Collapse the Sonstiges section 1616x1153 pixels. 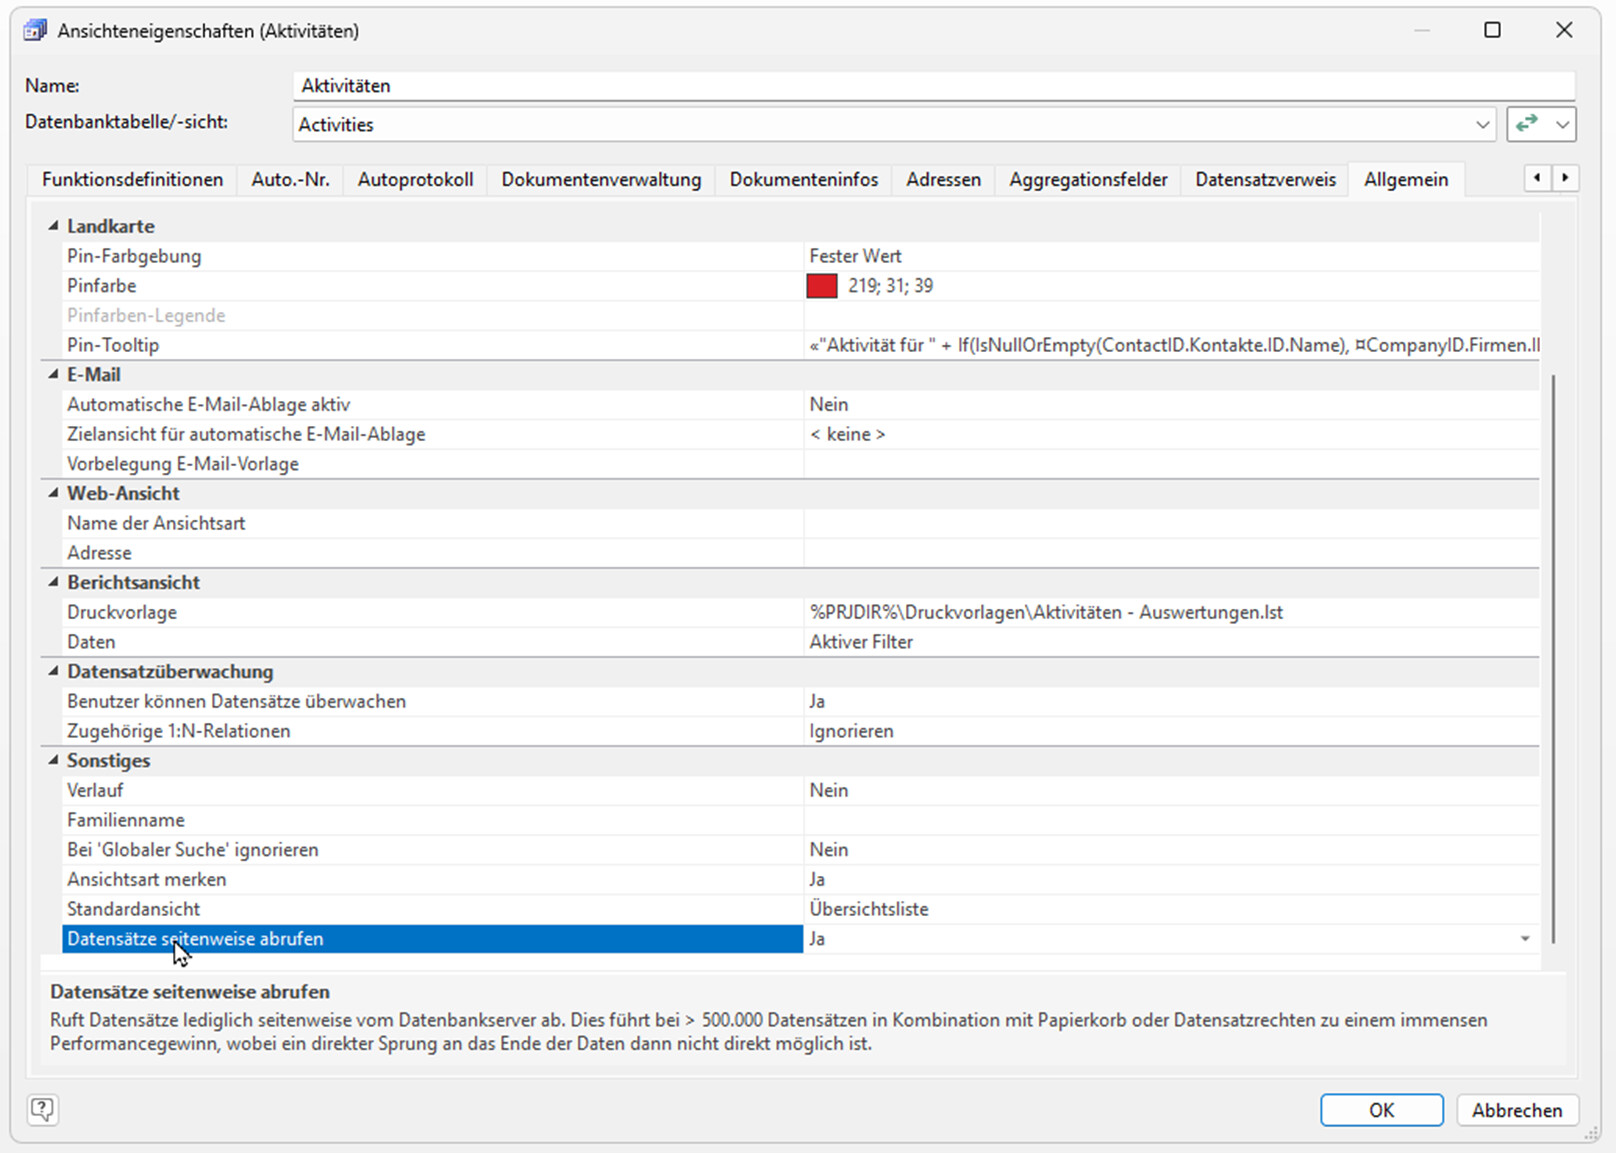click(54, 760)
